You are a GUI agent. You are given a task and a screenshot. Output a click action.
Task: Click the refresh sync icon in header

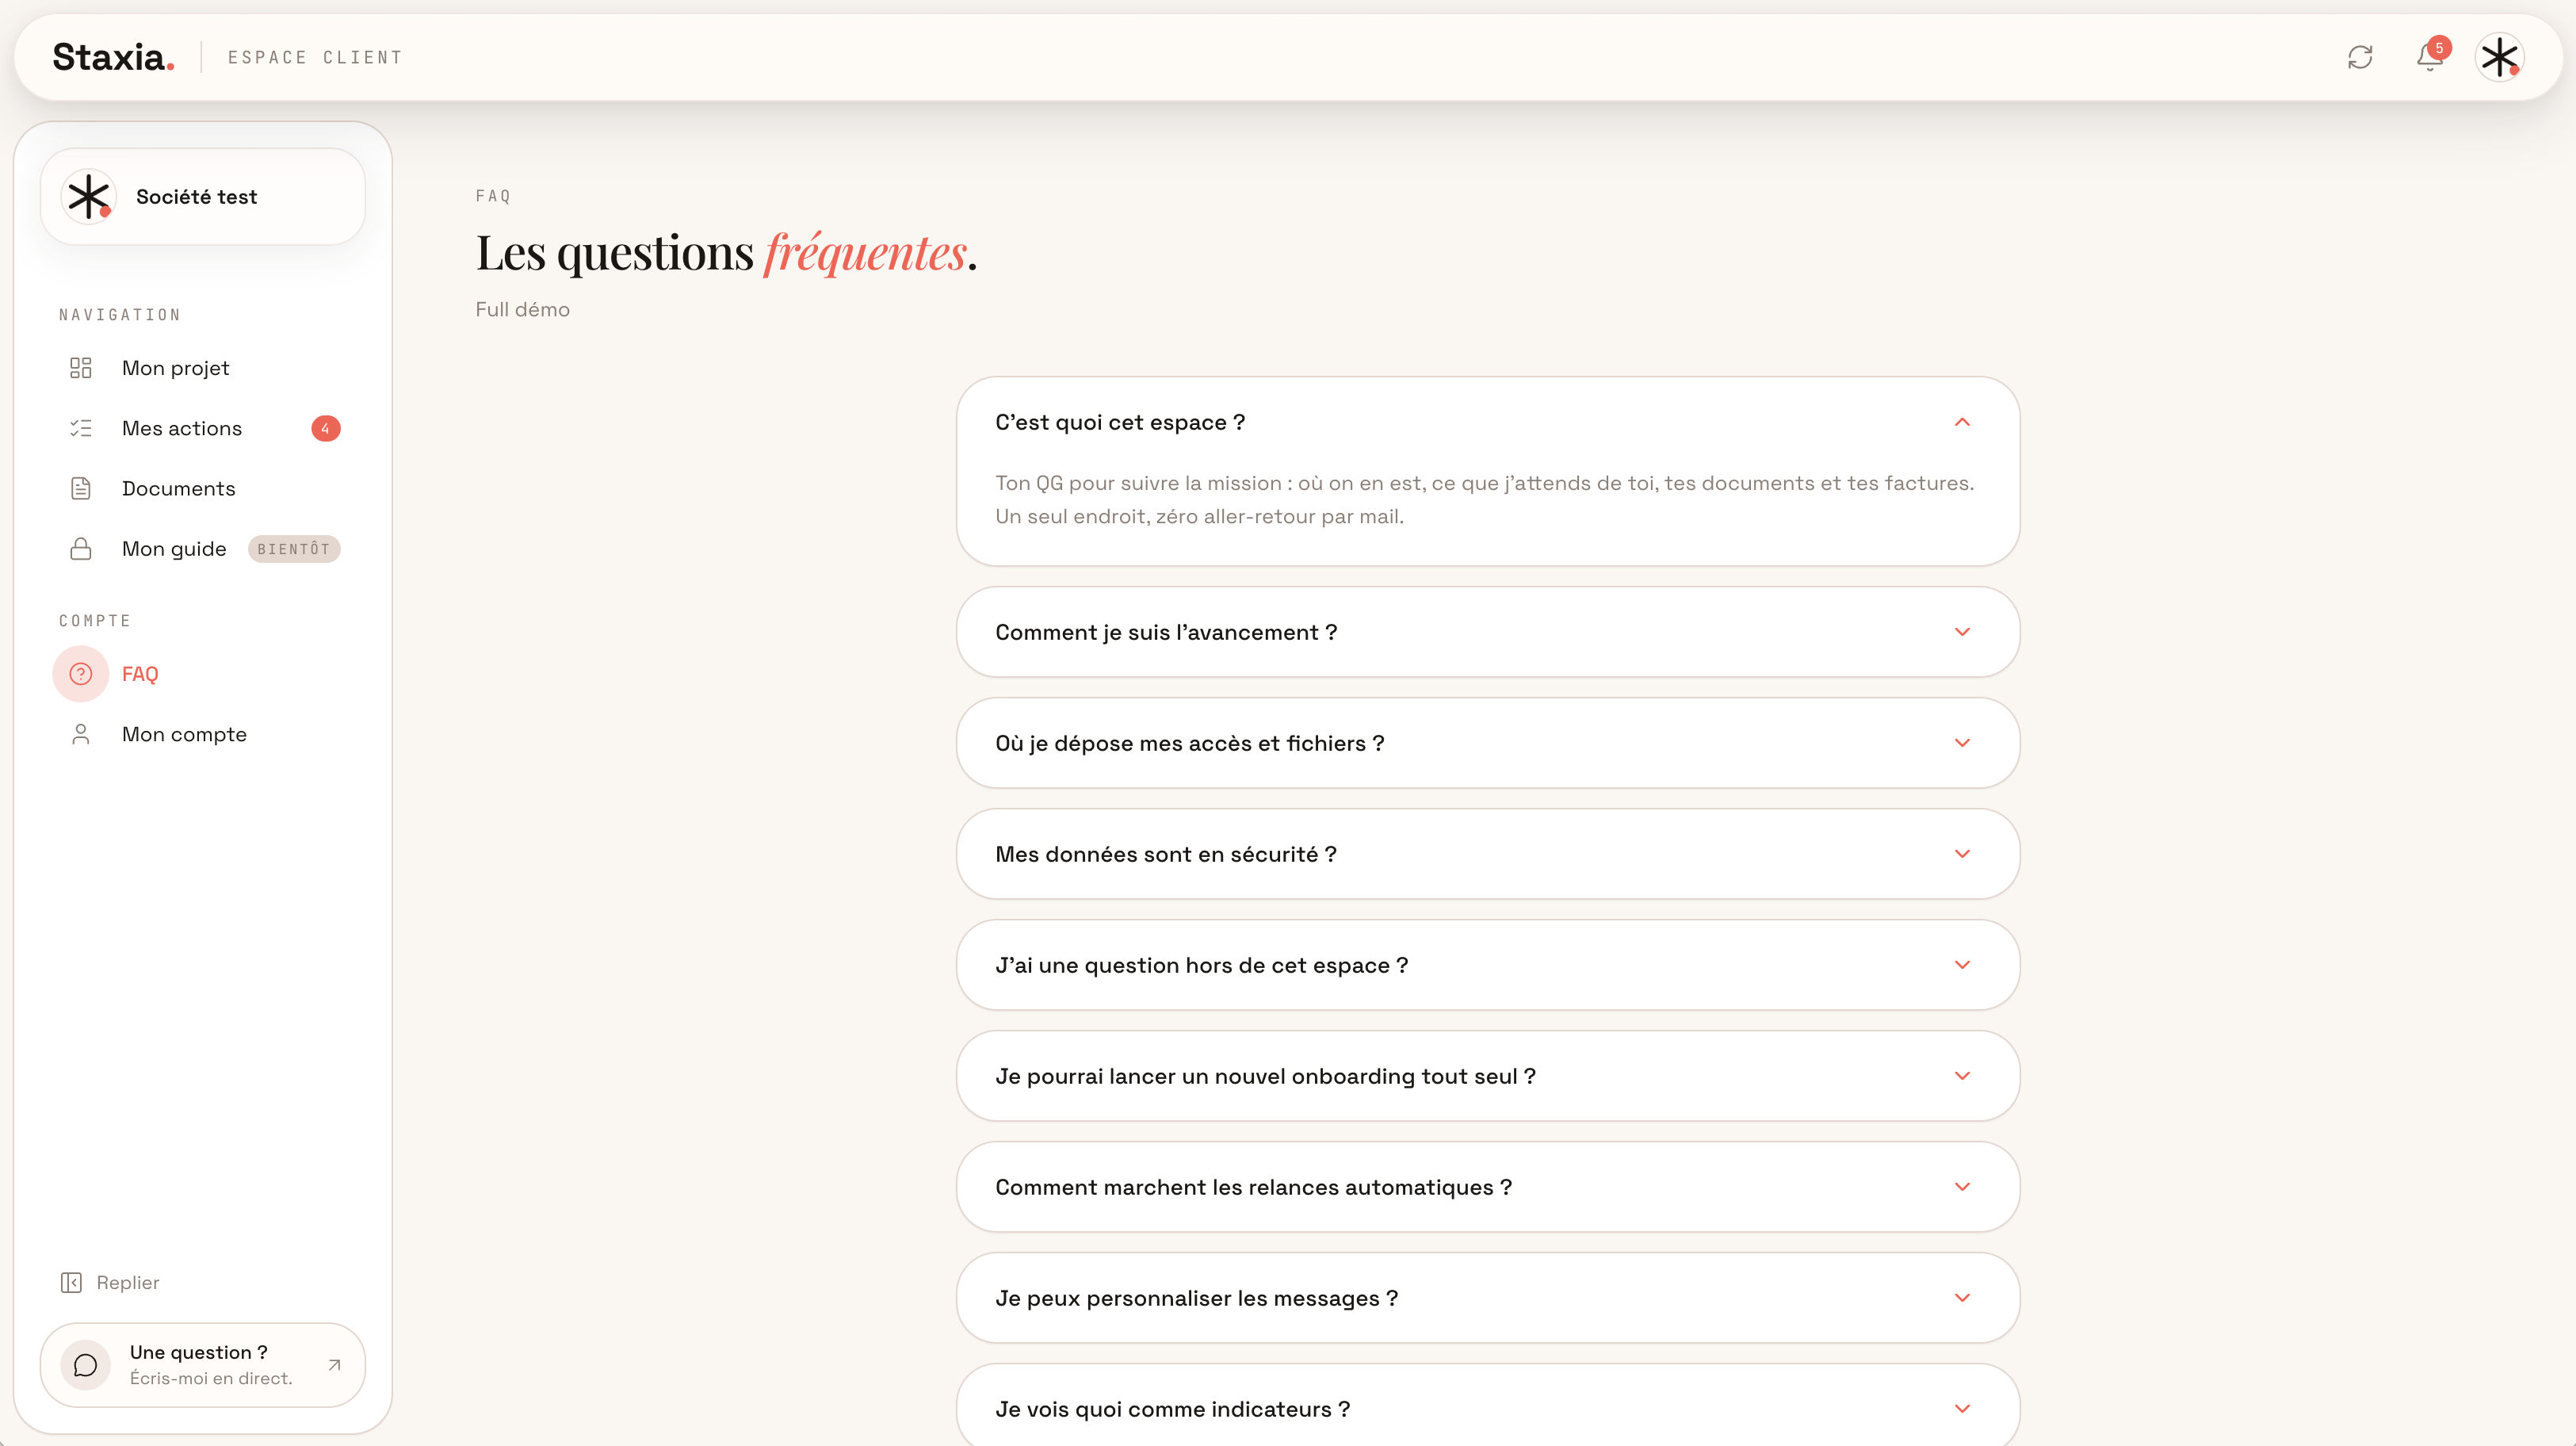click(2360, 57)
